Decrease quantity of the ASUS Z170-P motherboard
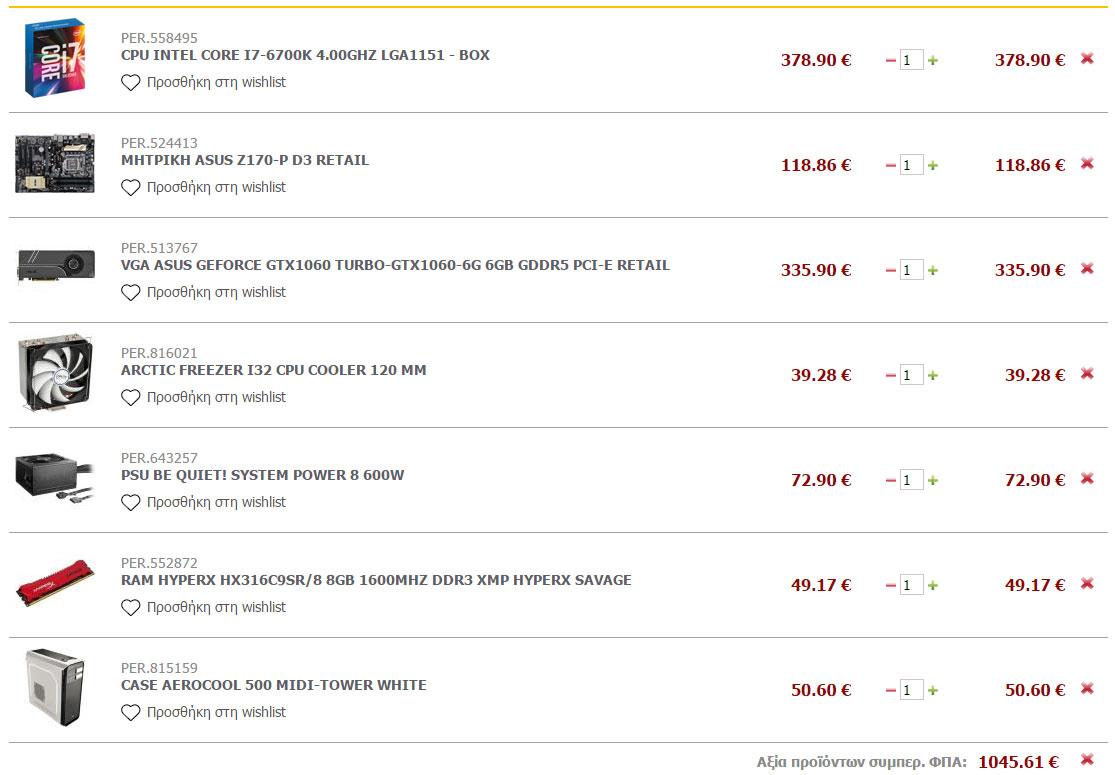 coord(890,165)
